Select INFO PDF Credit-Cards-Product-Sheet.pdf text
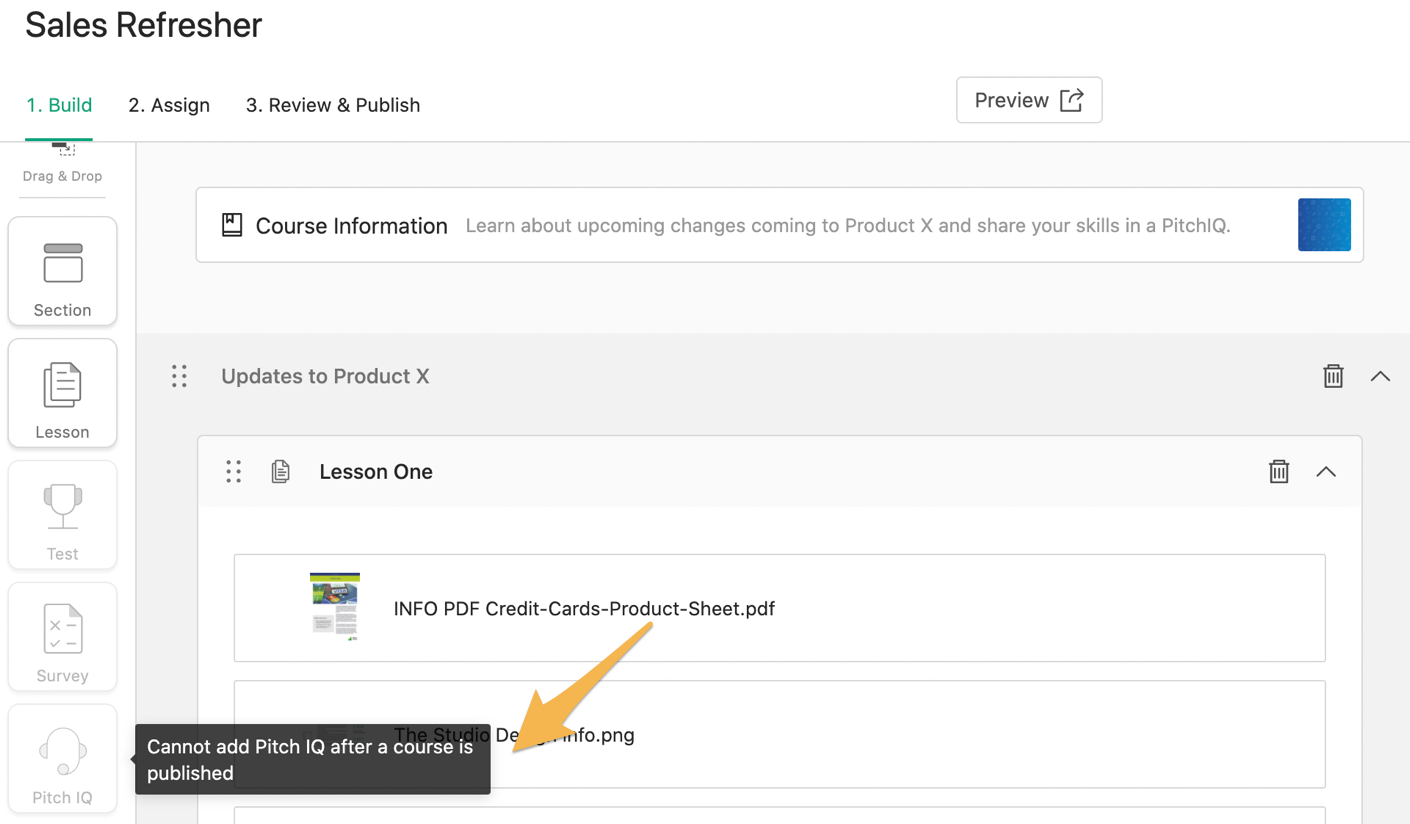This screenshot has width=1410, height=824. (584, 608)
